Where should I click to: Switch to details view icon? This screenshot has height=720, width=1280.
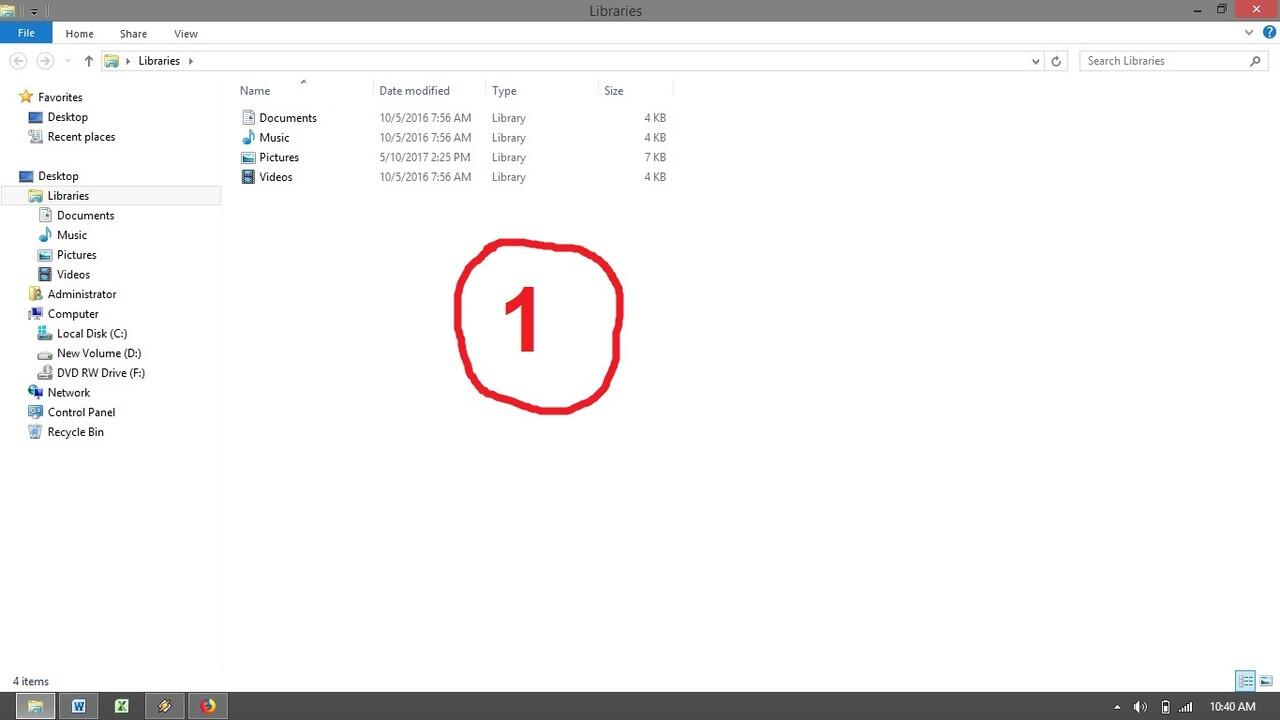(1245, 681)
